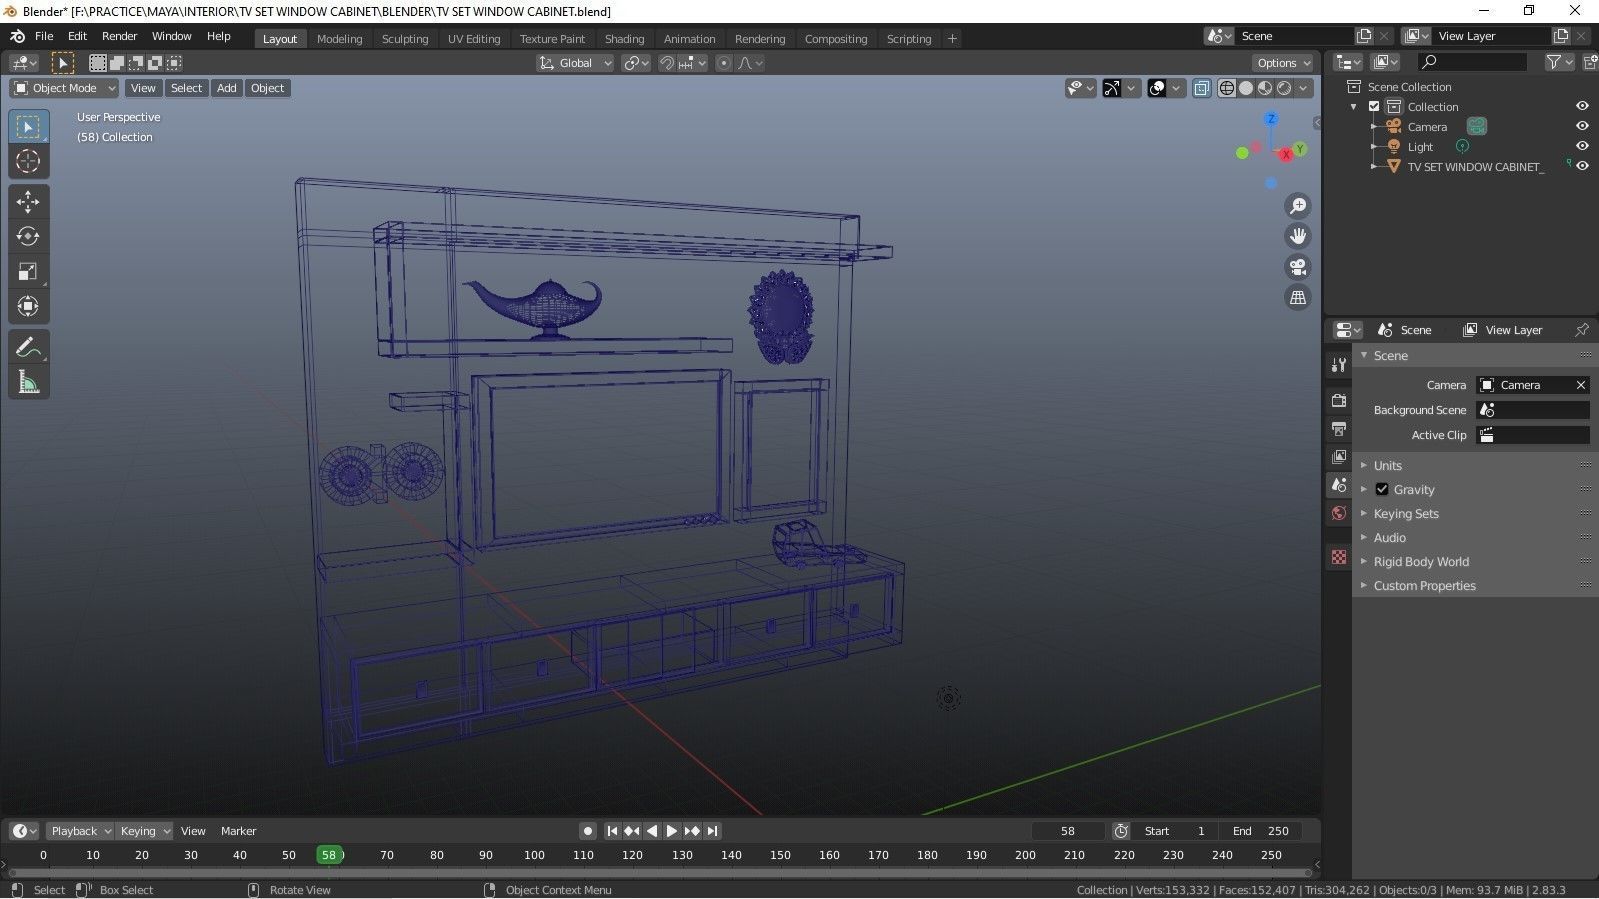Screen dimensions: 1599x899
Task: Switch to wireframe viewport shading
Action: 1227,88
